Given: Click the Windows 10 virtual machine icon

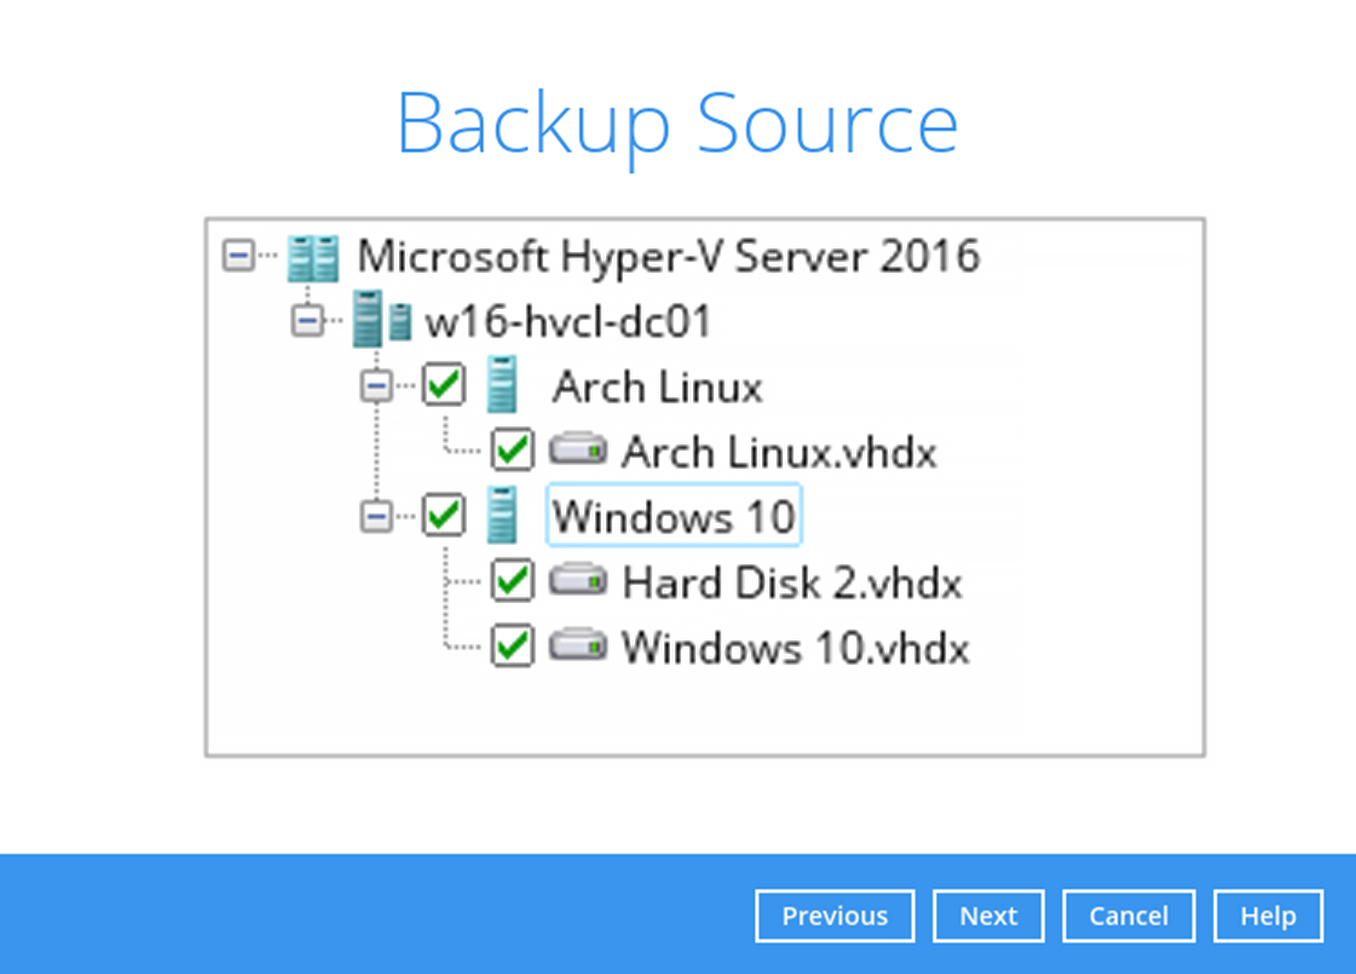Looking at the screenshot, I should [502, 515].
